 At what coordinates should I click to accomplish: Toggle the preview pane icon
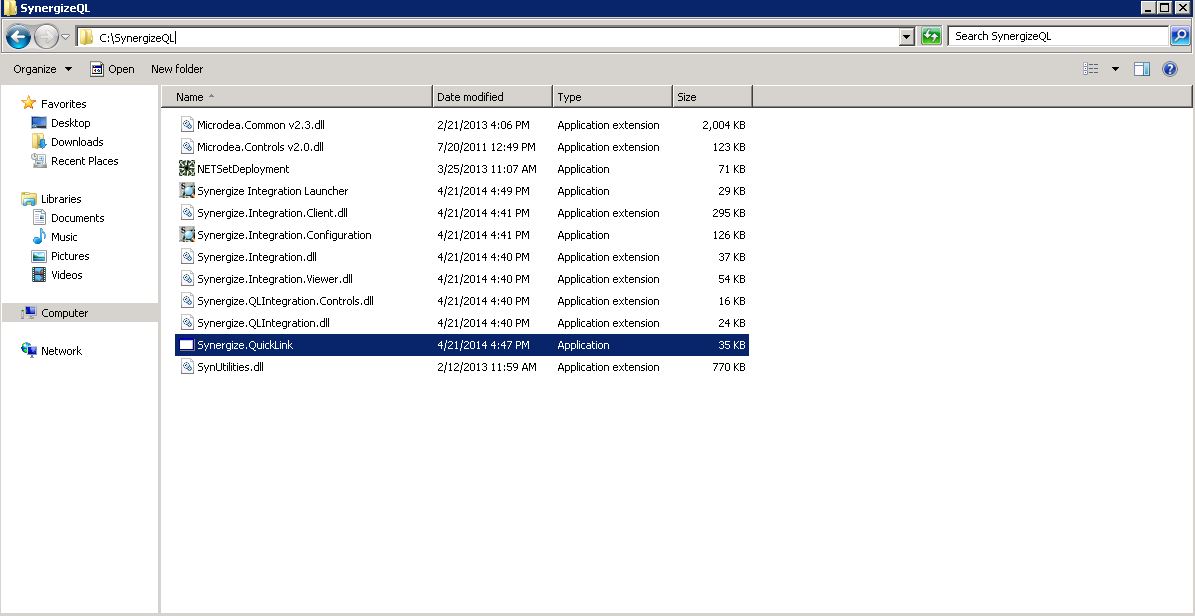[x=1142, y=69]
